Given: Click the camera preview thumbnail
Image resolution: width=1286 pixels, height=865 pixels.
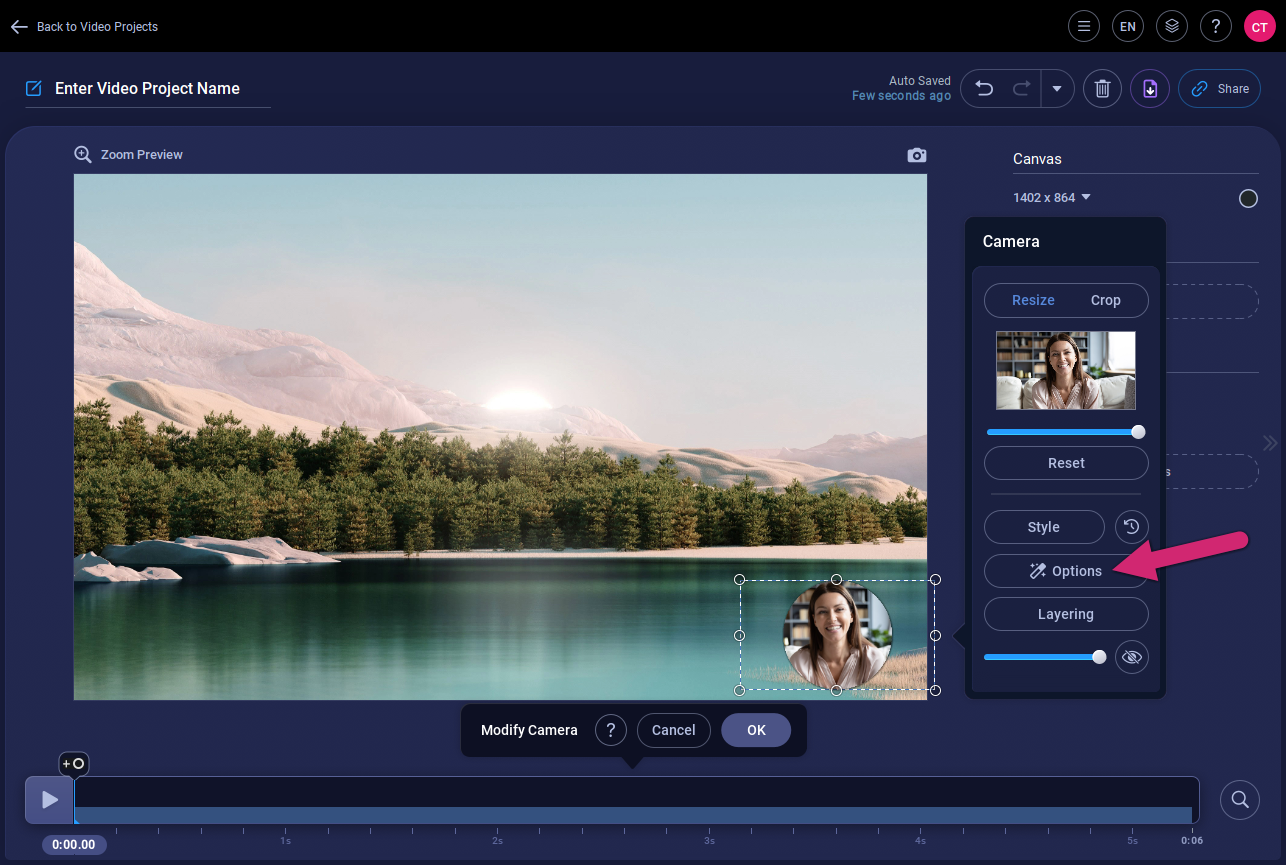Looking at the screenshot, I should [x=1065, y=371].
